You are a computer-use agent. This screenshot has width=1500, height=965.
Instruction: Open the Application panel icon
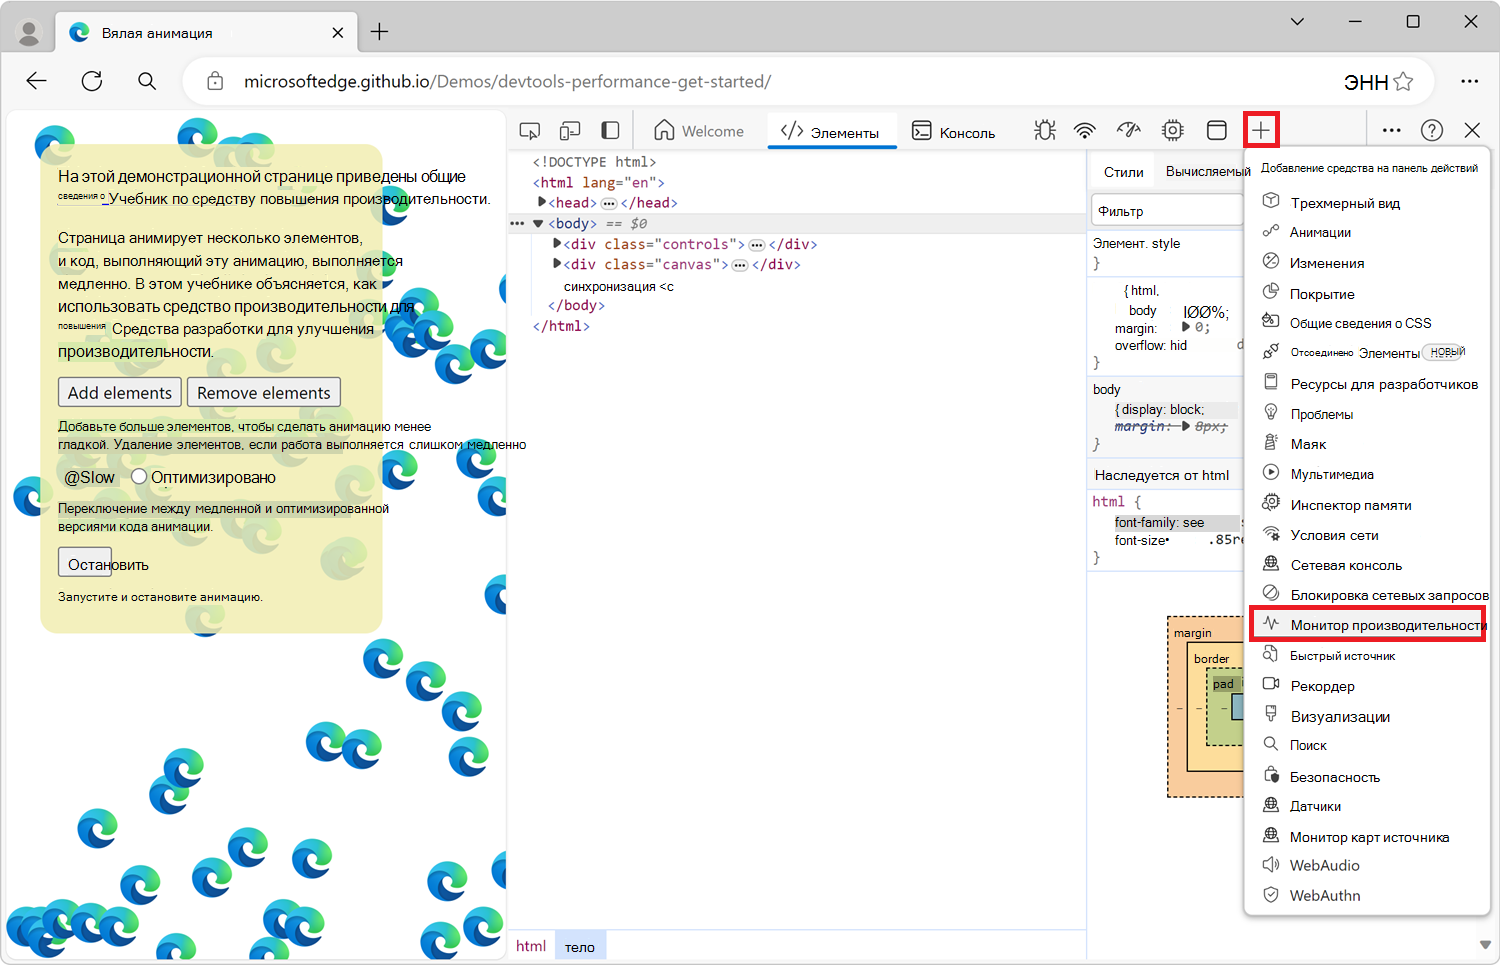point(1217,130)
